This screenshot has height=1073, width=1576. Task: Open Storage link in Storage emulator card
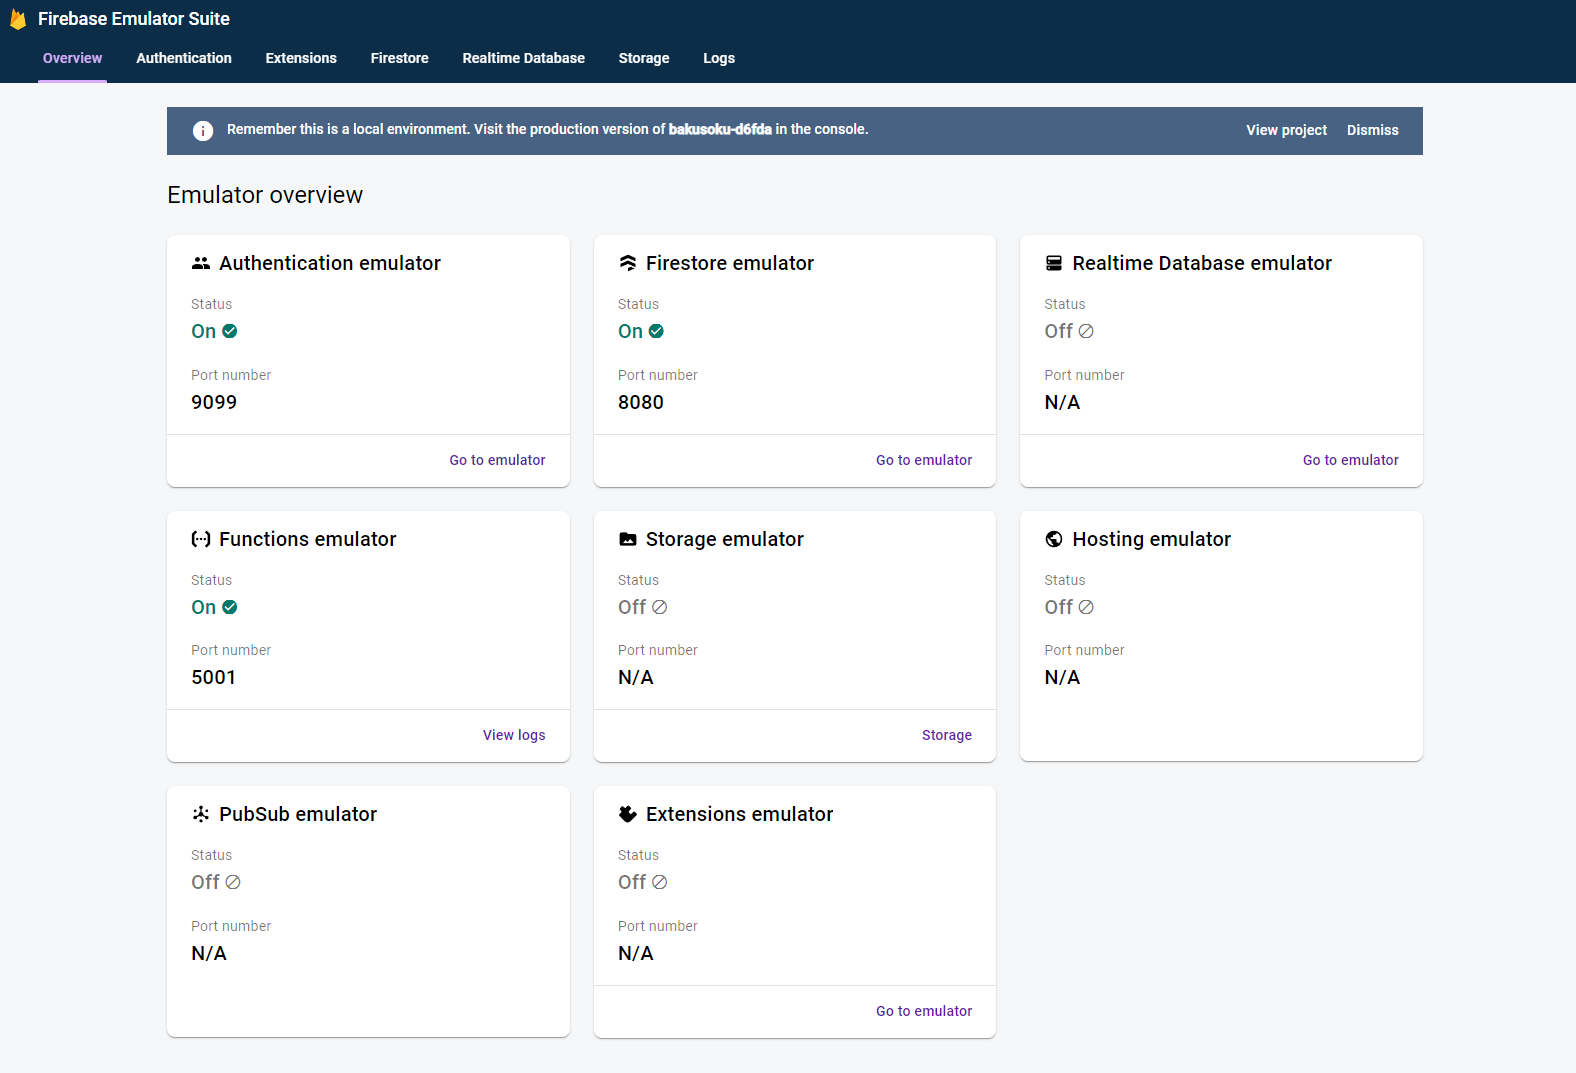(x=947, y=735)
